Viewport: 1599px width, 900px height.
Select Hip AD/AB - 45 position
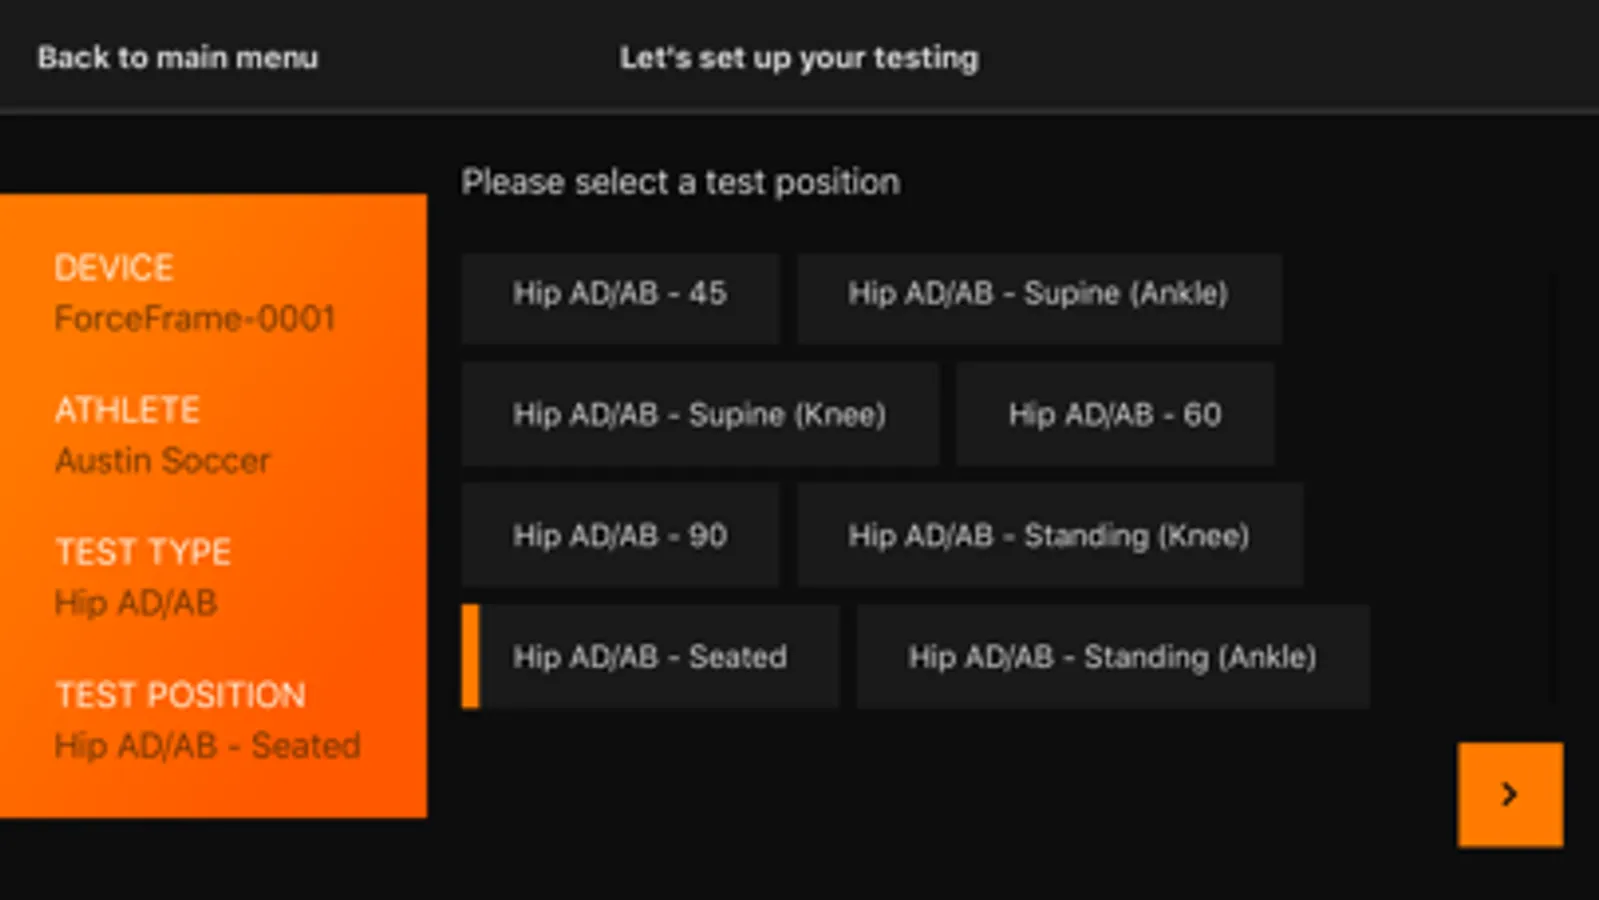[620, 296]
